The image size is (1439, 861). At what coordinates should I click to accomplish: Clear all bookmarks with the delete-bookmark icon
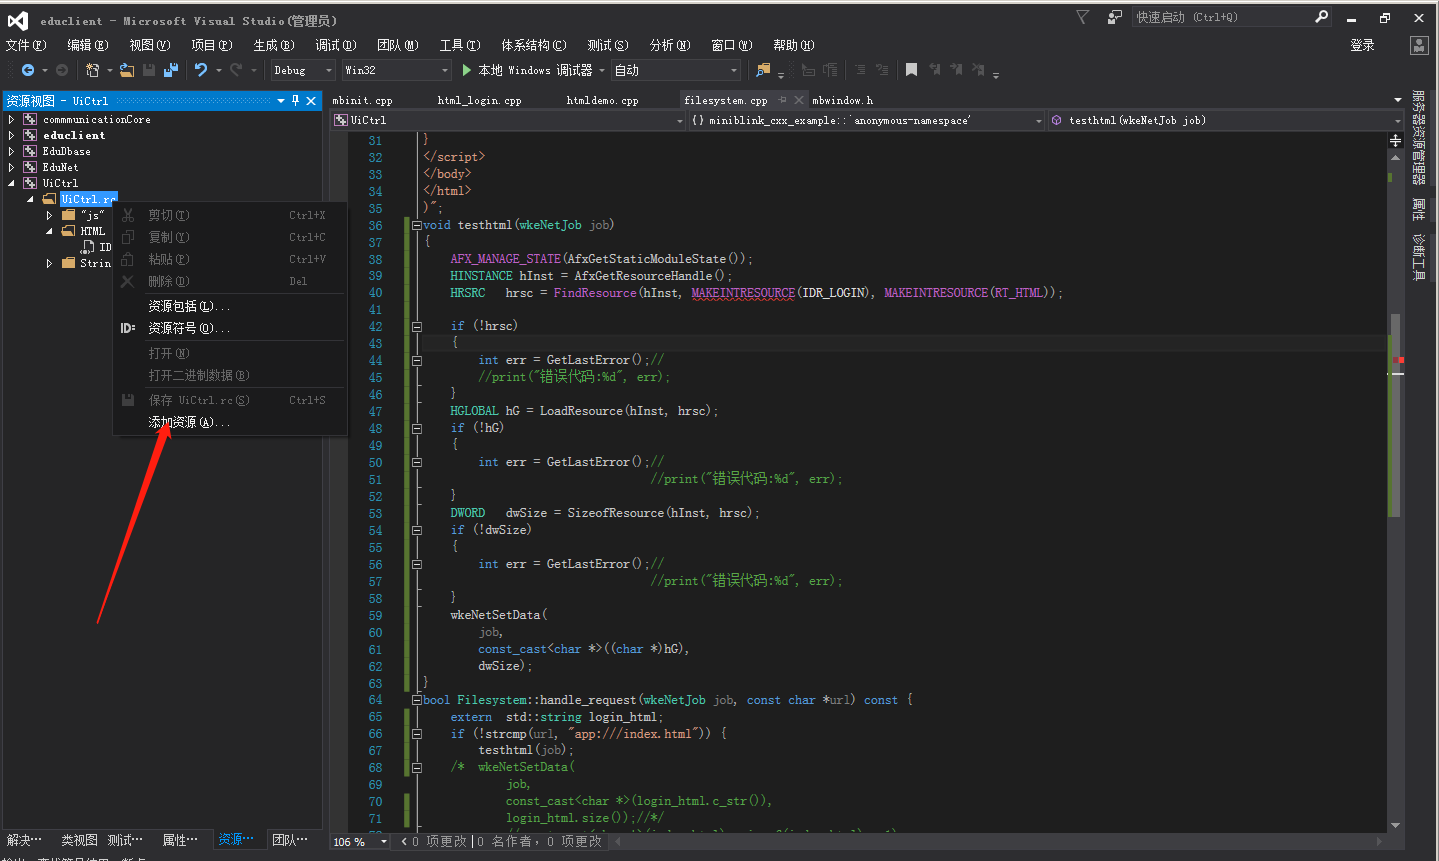[978, 69]
